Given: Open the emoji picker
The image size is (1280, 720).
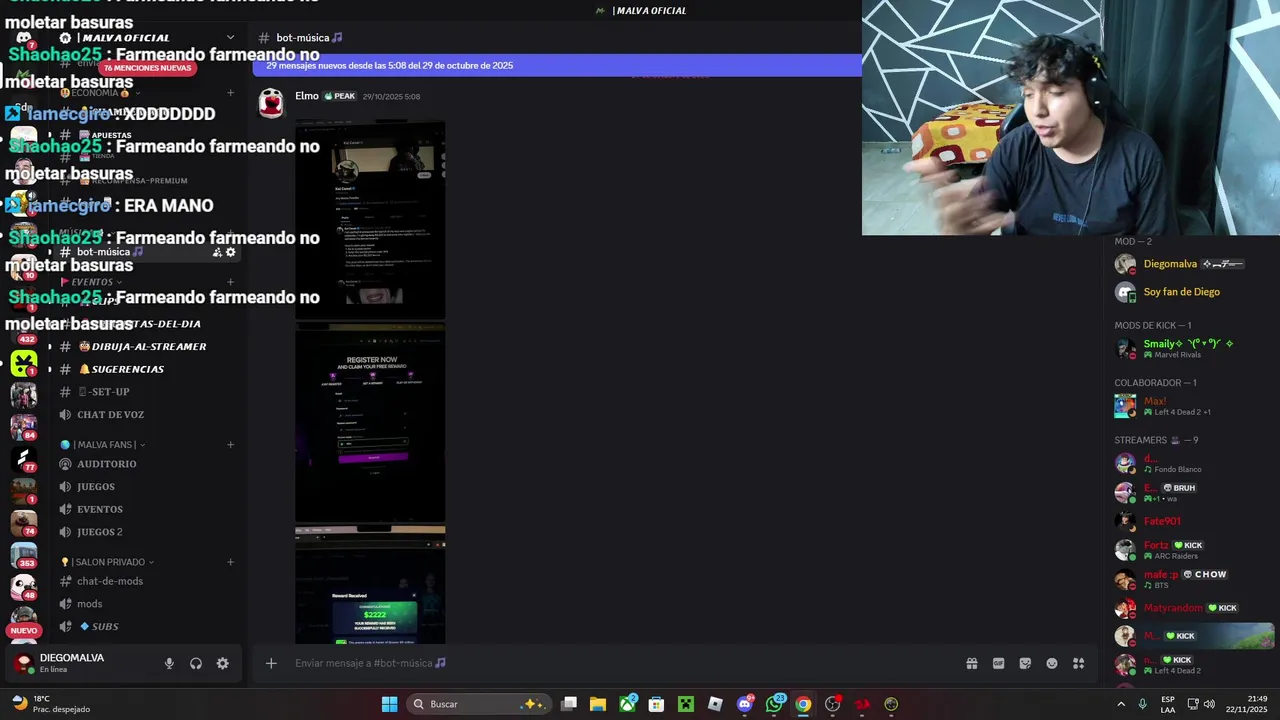Looking at the screenshot, I should [1052, 663].
